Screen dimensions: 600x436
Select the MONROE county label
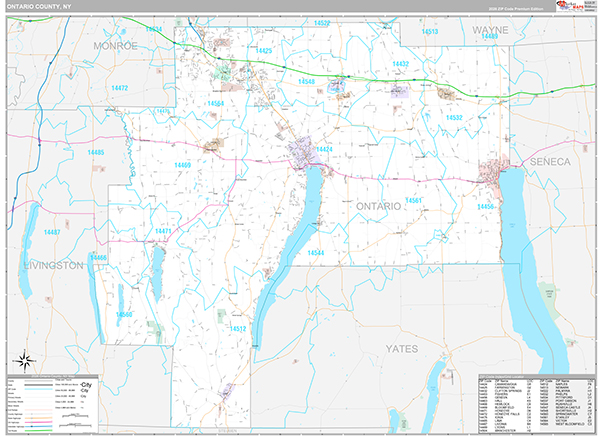click(115, 46)
